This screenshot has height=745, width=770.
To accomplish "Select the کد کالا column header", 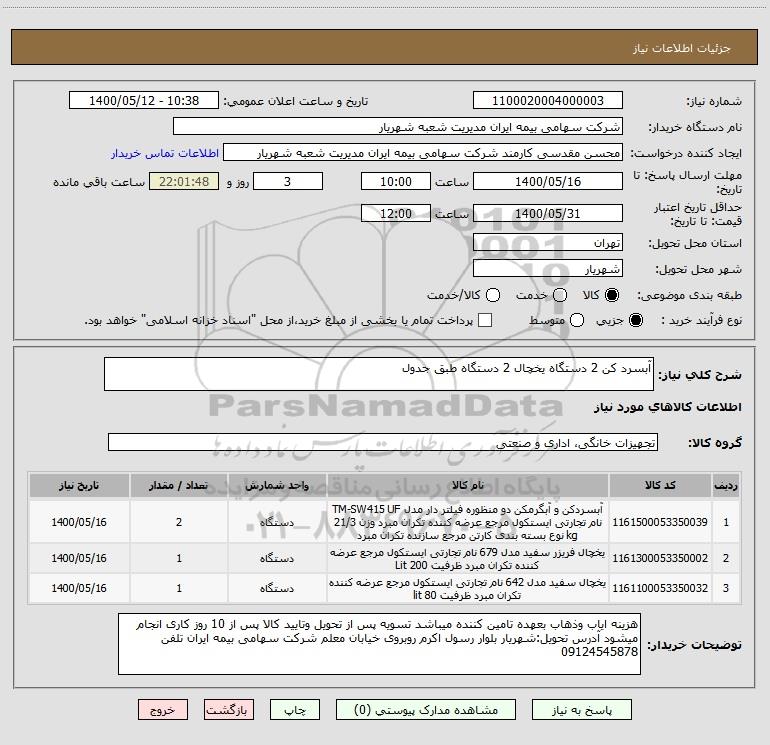I will click(660, 485).
